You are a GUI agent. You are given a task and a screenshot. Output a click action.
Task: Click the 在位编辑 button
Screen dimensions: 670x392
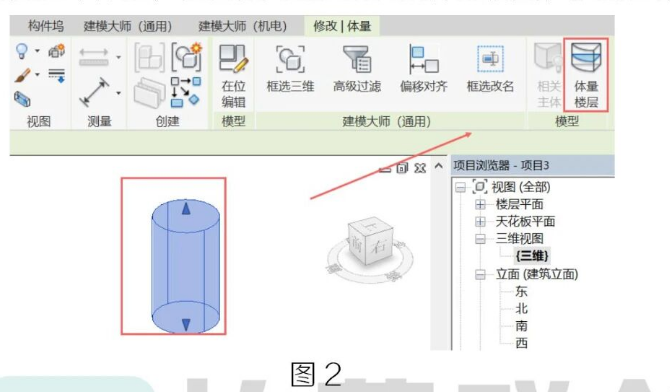[233, 76]
